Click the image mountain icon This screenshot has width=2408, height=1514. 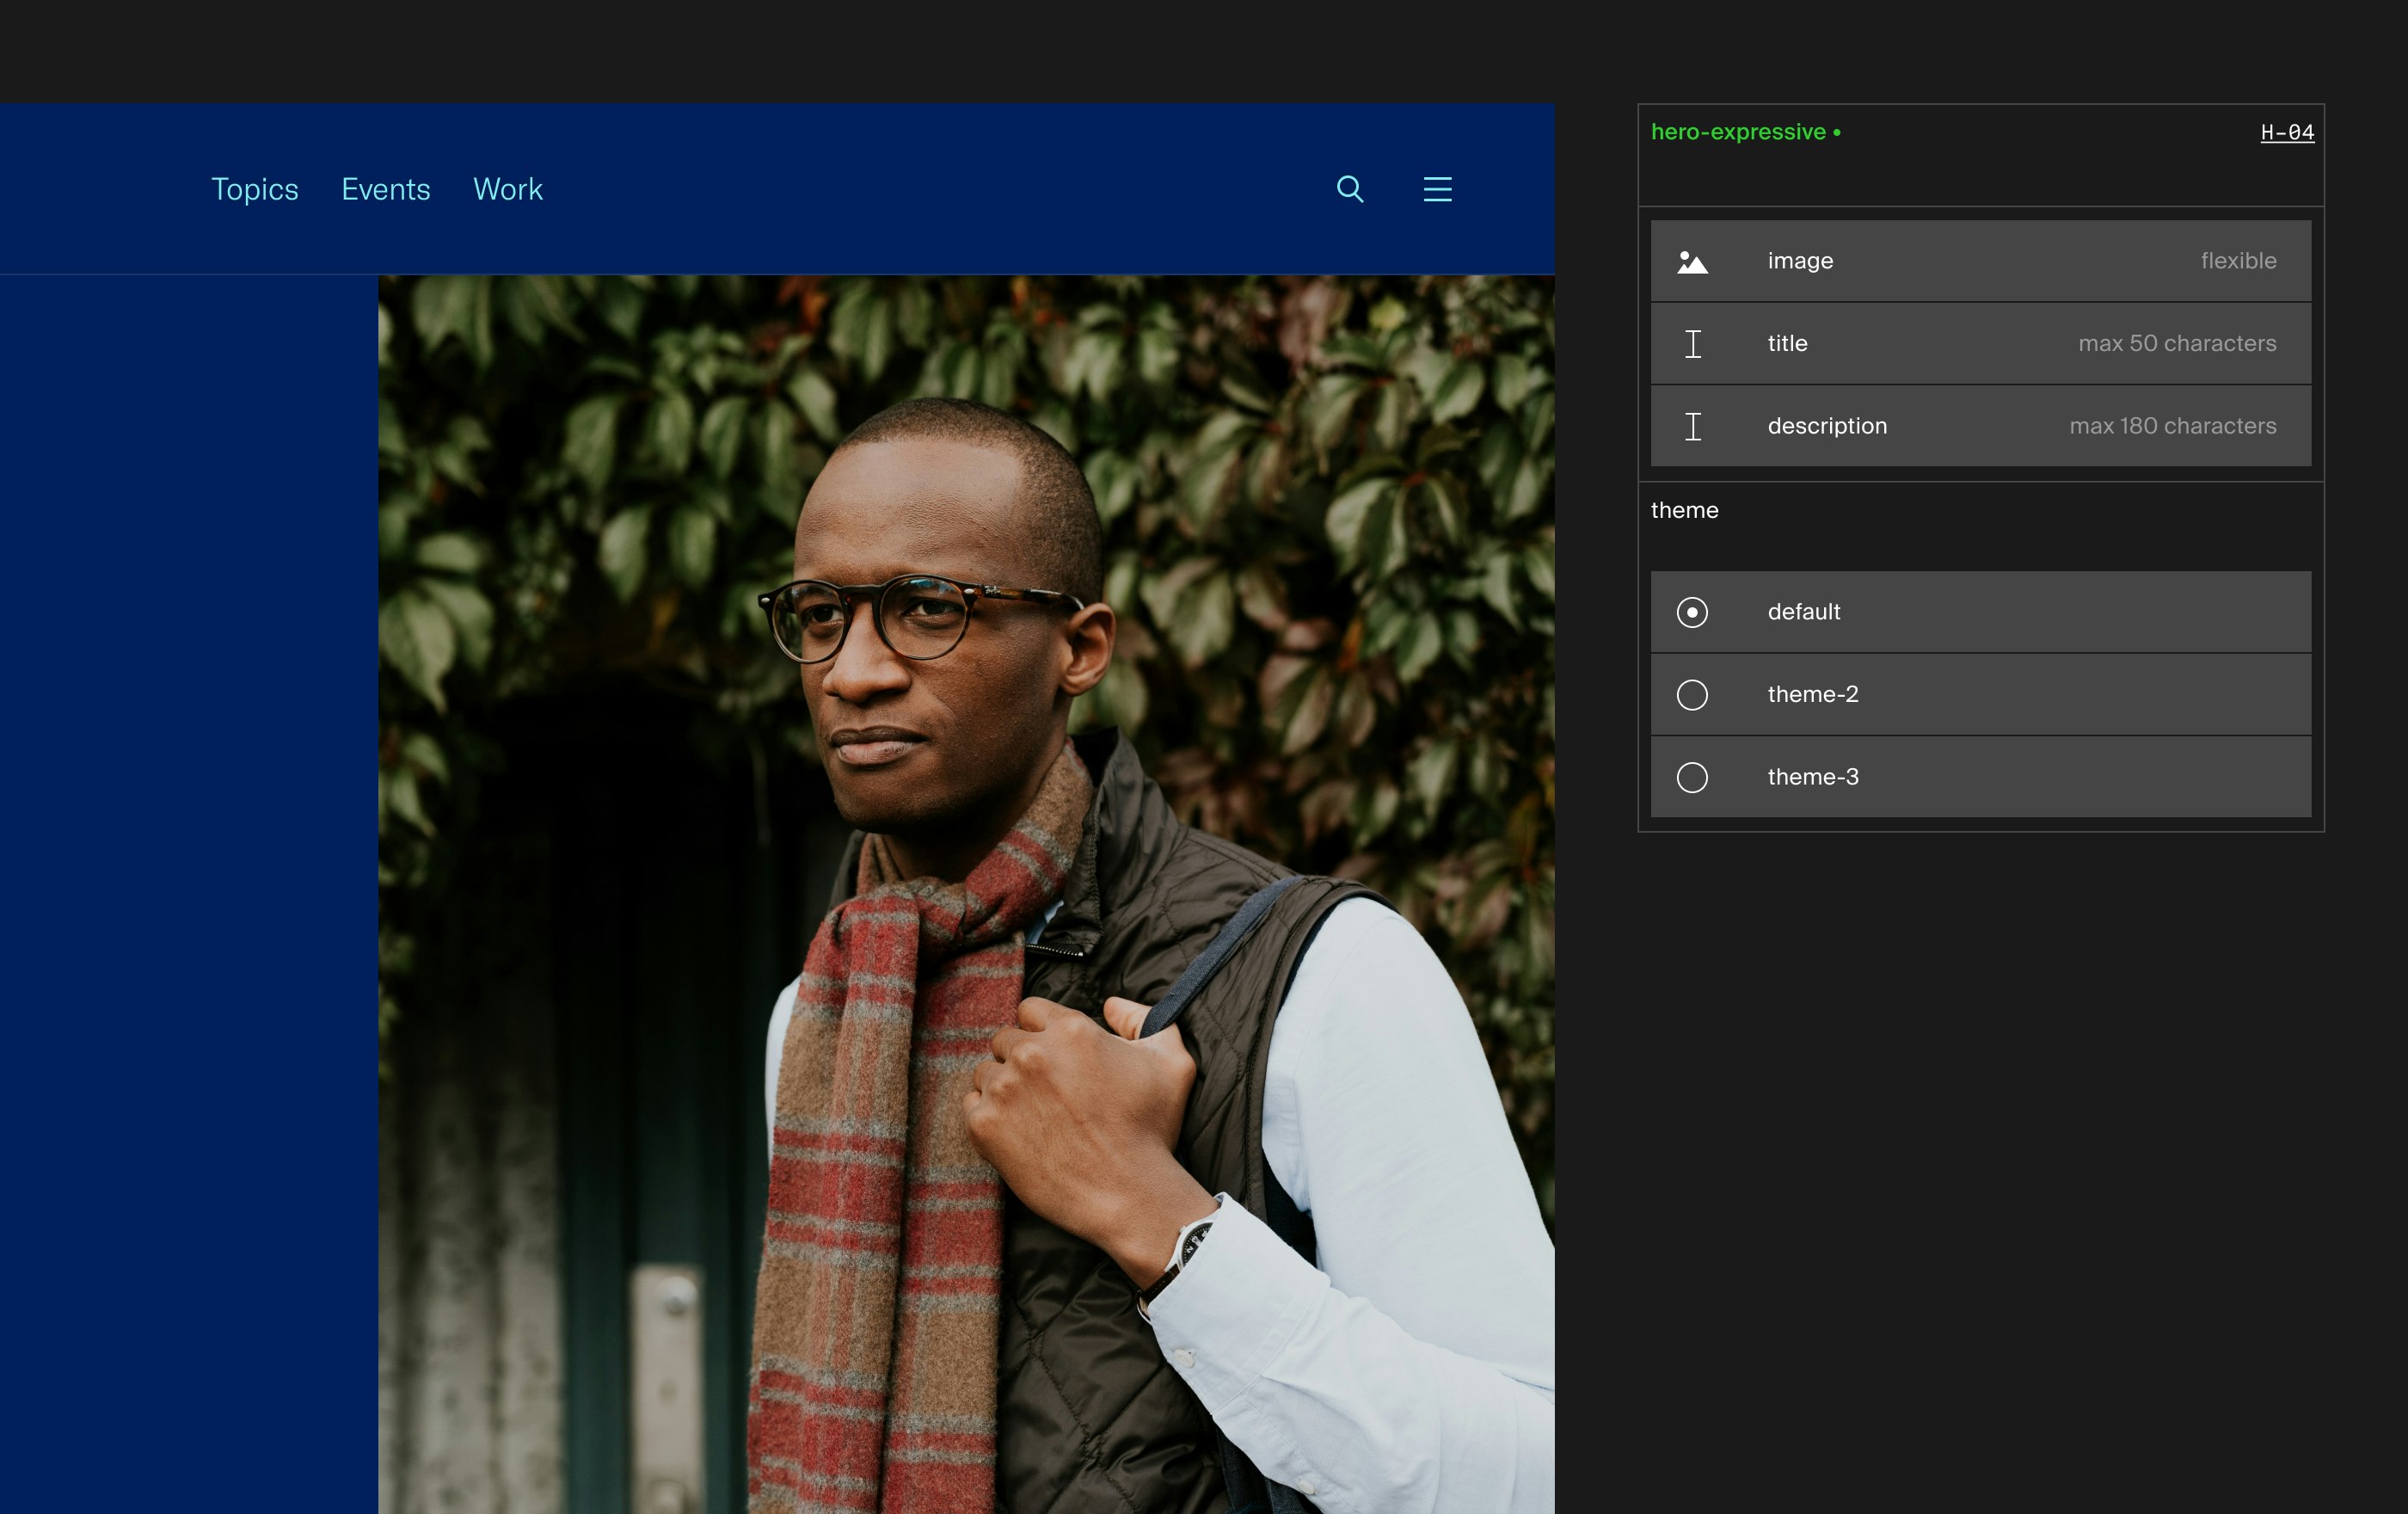pyautogui.click(x=1692, y=262)
